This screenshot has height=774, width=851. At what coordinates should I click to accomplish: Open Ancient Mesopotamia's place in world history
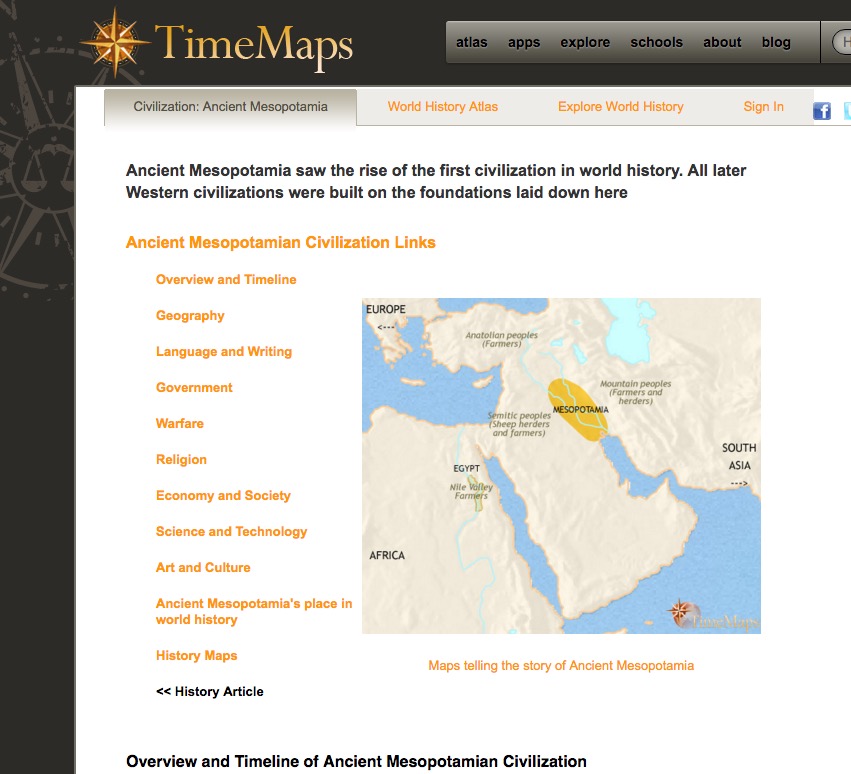[x=254, y=611]
